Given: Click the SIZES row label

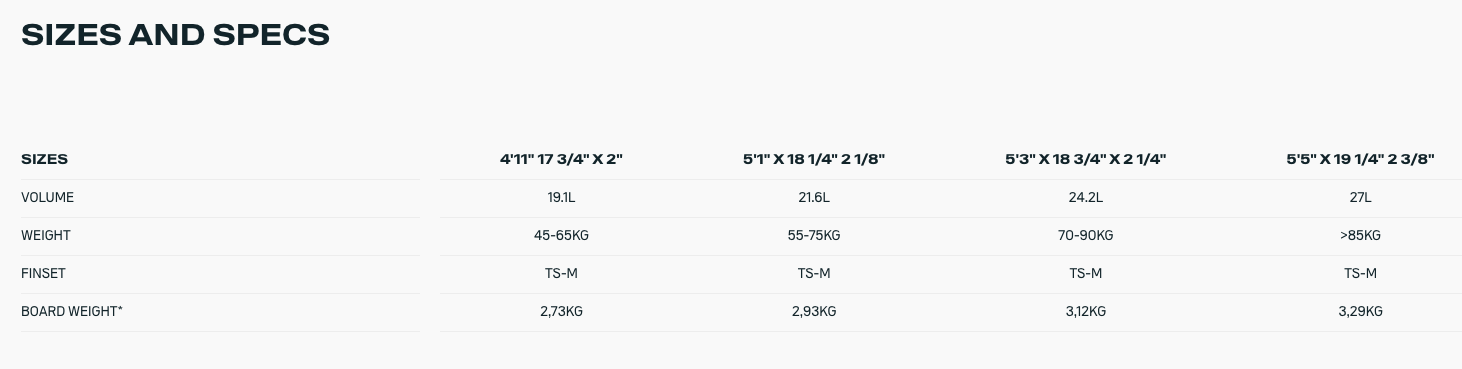Looking at the screenshot, I should tap(44, 159).
